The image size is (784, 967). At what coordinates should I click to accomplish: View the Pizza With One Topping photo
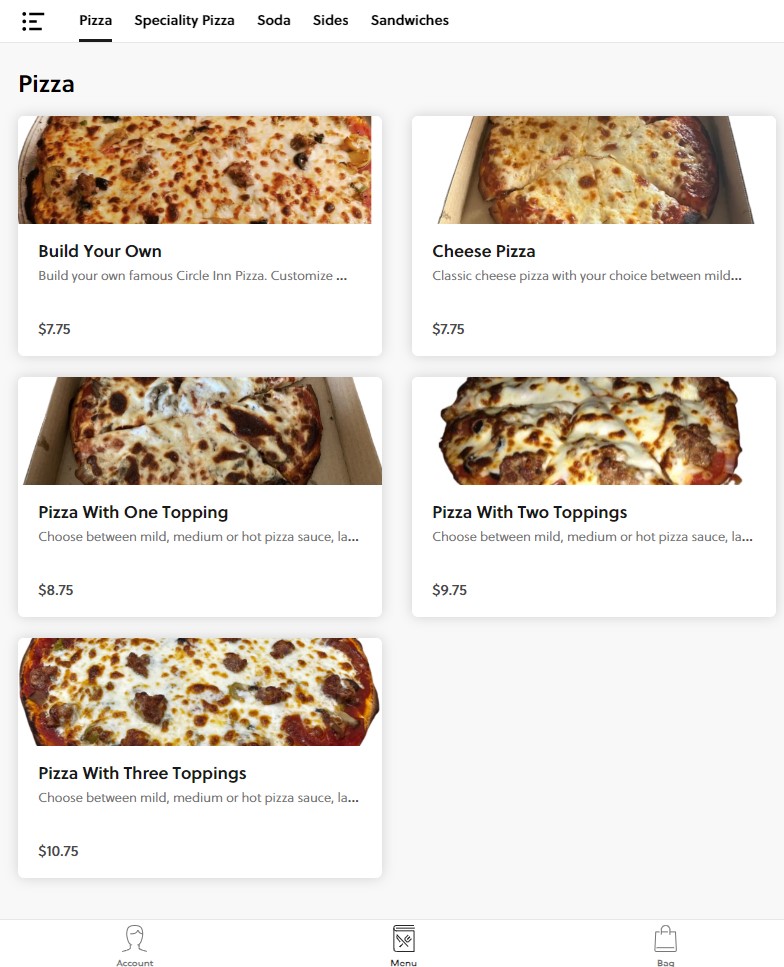pyautogui.click(x=200, y=431)
